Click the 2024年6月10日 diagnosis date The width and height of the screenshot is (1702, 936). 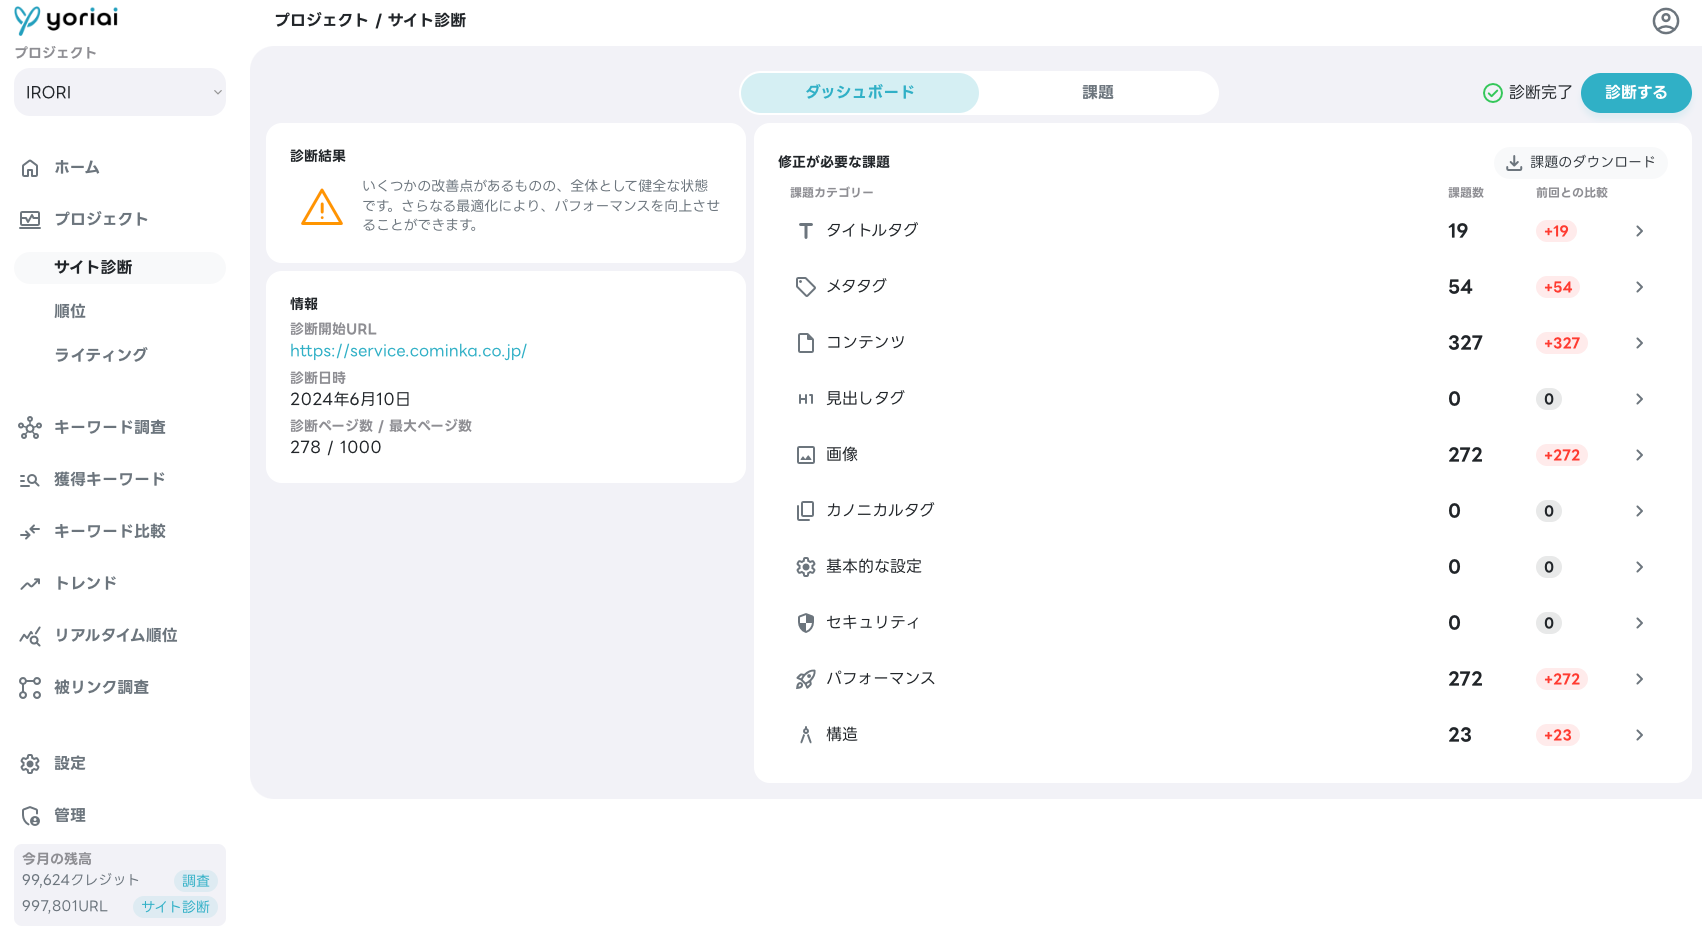click(350, 399)
